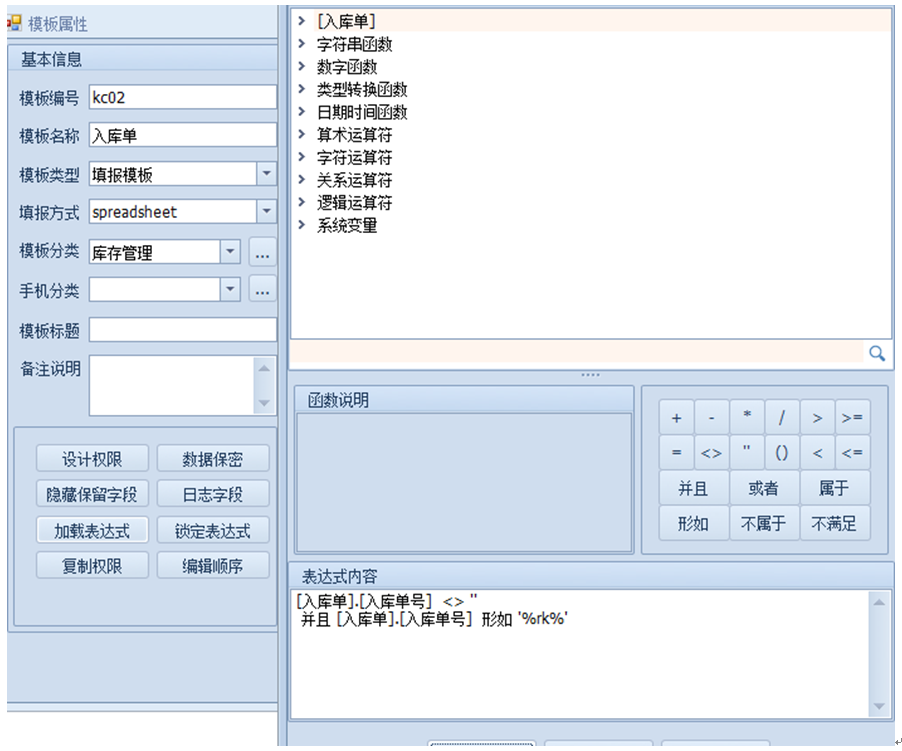Screen dimensions: 902x751
Task: Open the 填报方式 spreadsheet dropdown
Action: (x=266, y=212)
